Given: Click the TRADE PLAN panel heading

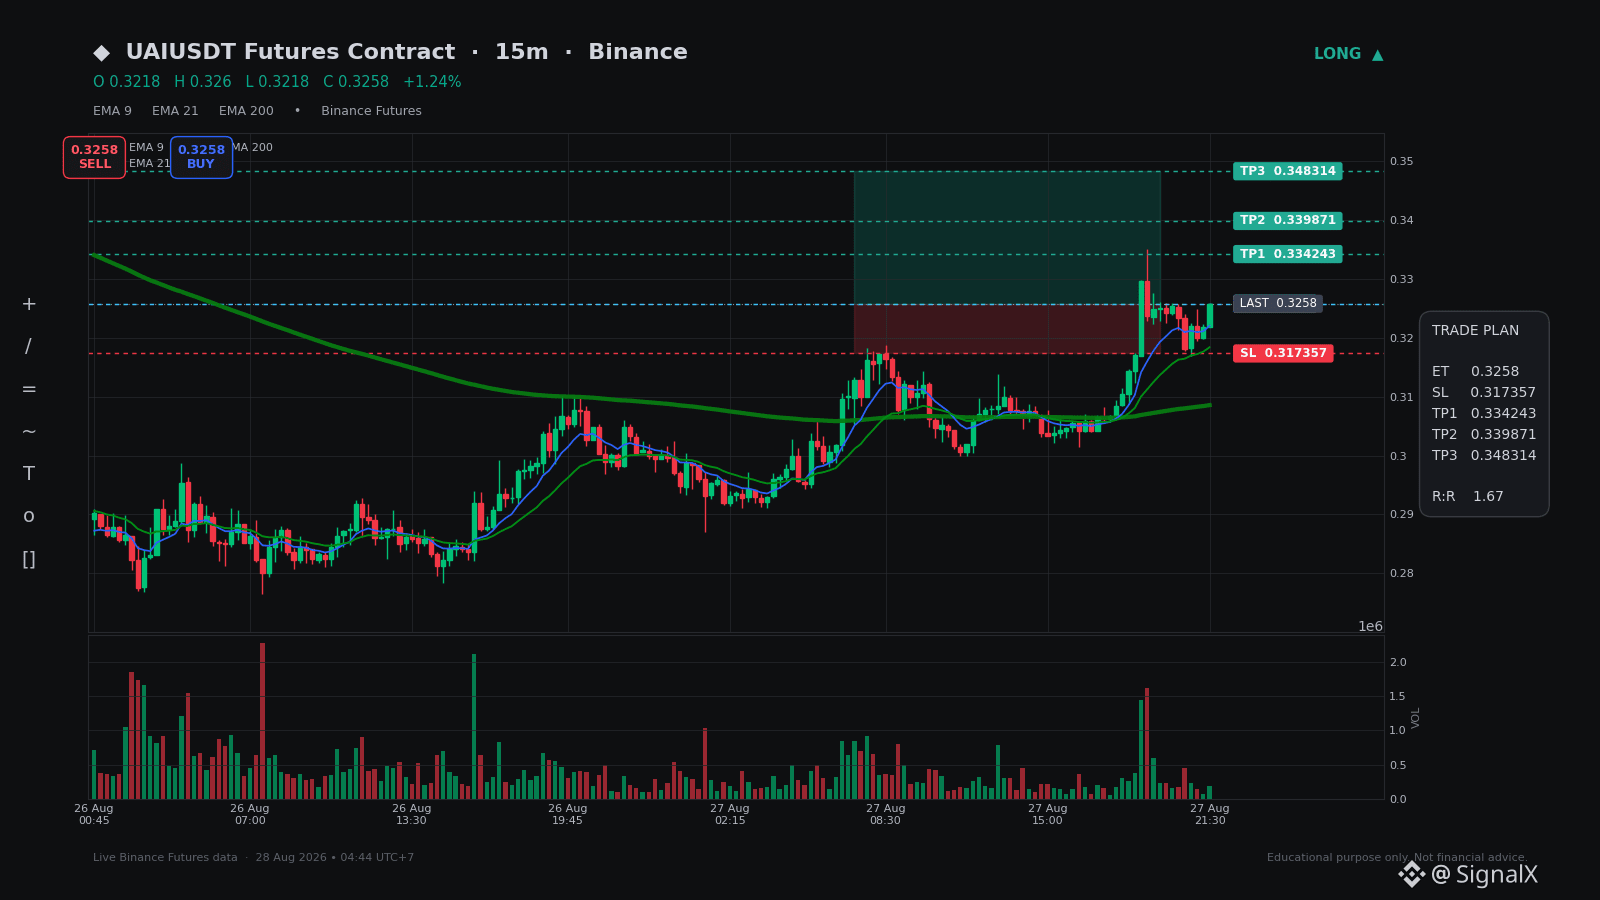Looking at the screenshot, I should pos(1475,330).
